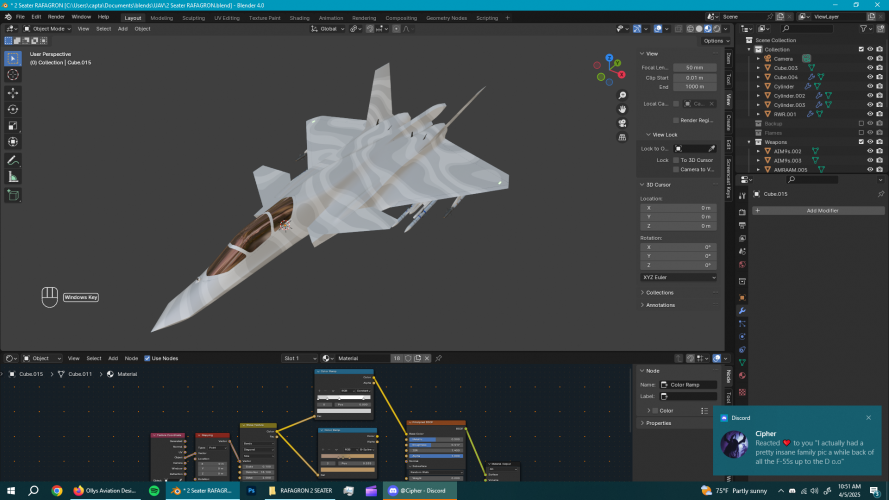Switch to solid viewport shading
889x500 pixels.
(x=699, y=28)
